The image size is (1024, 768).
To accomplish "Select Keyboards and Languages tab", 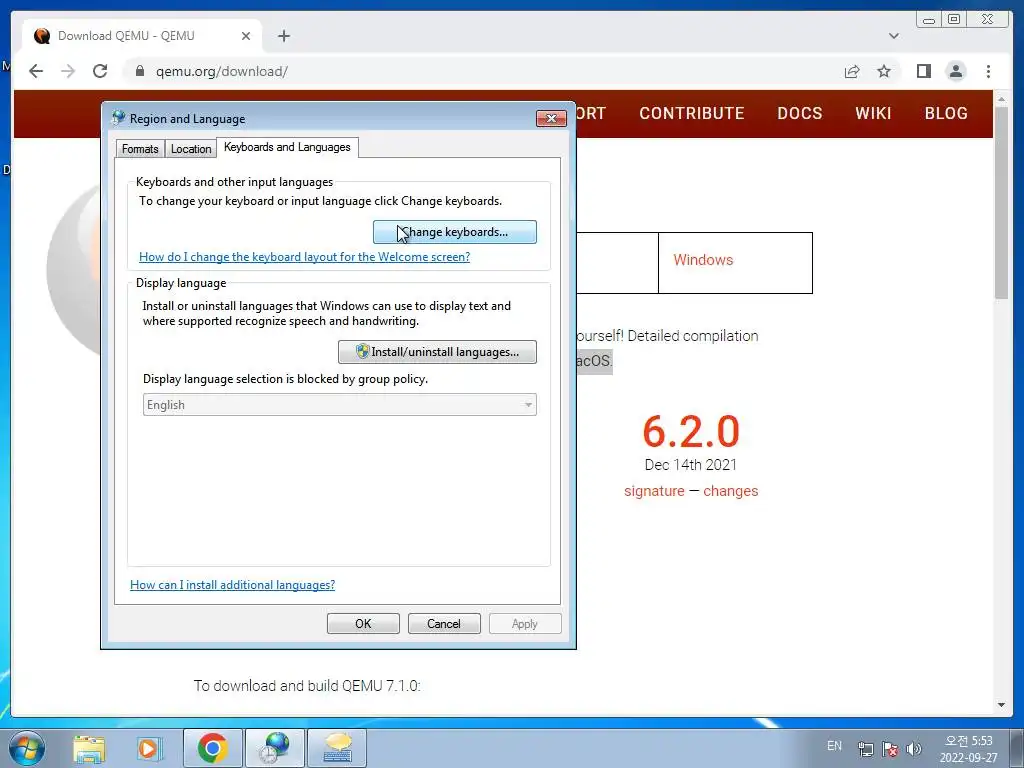I will pos(287,147).
